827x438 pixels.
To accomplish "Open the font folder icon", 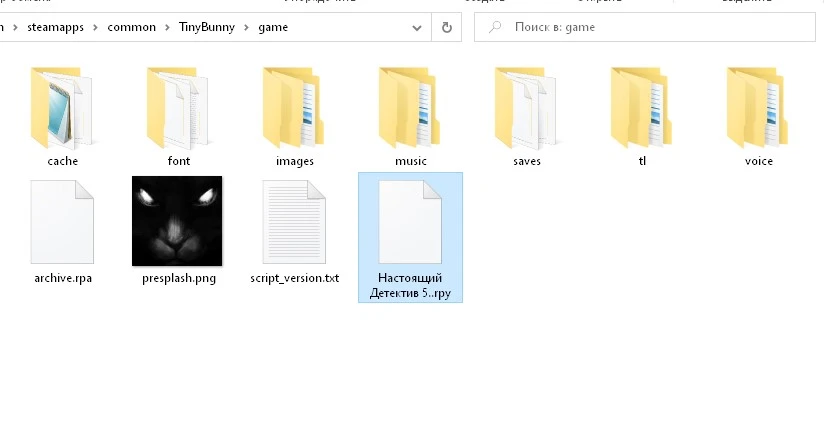I will pyautogui.click(x=178, y=108).
